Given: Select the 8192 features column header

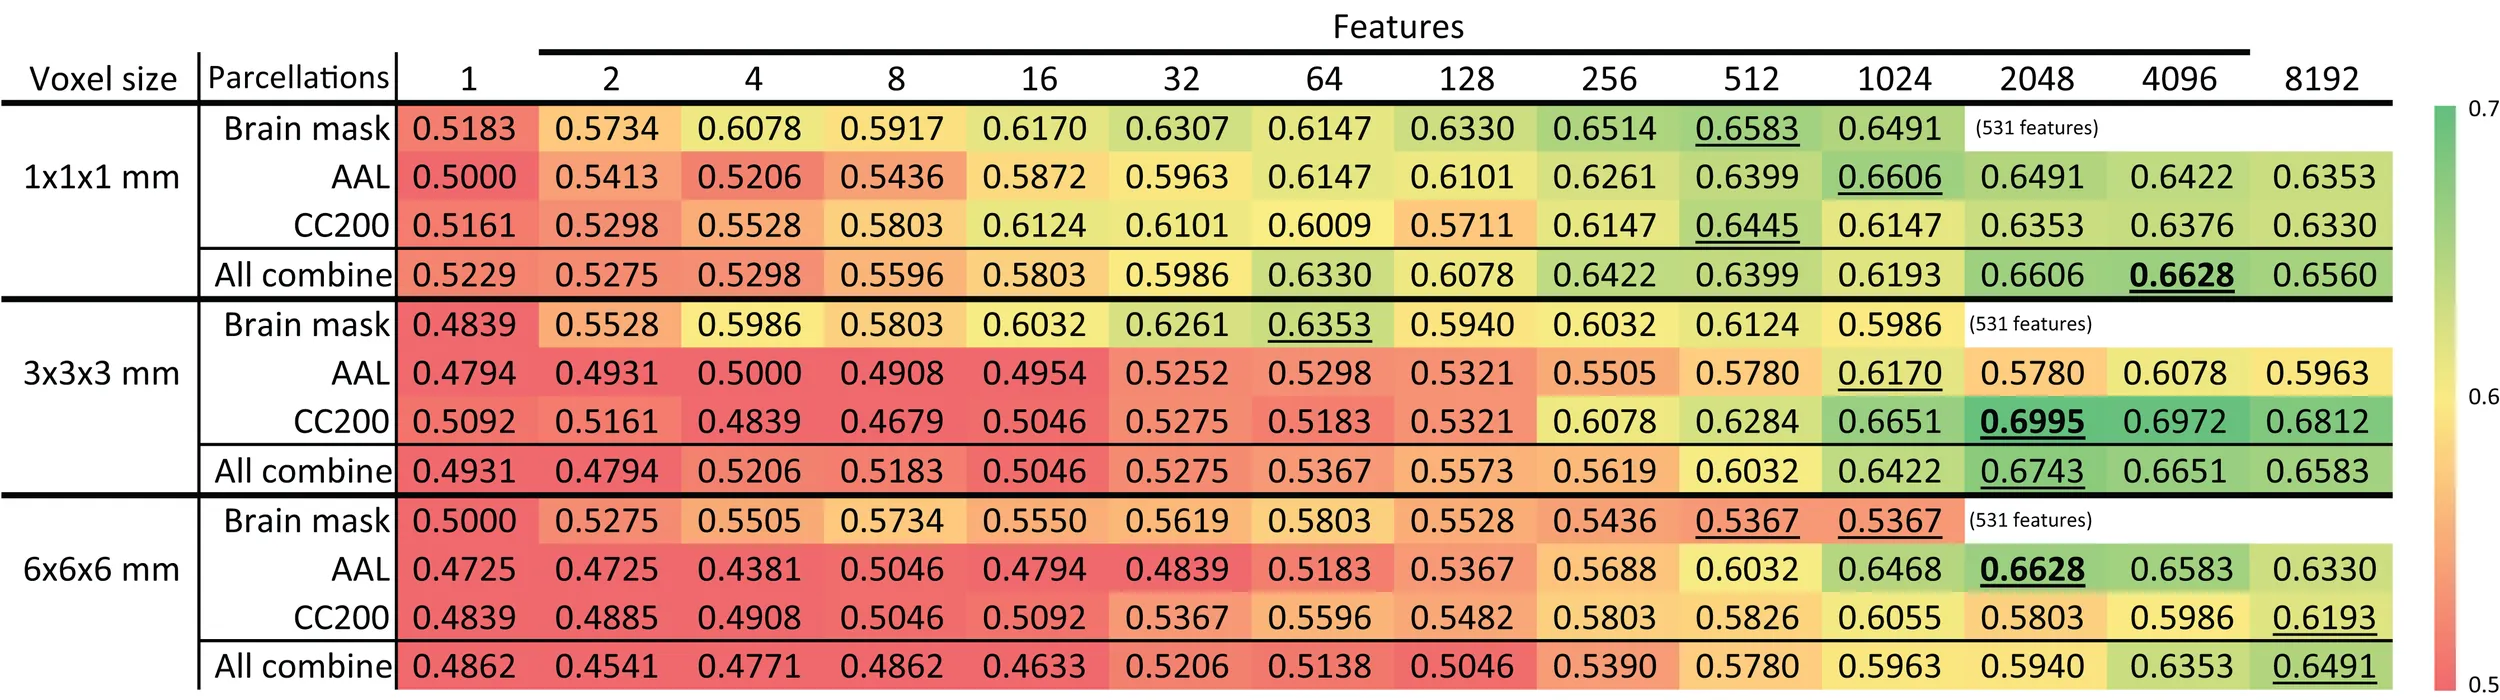Looking at the screenshot, I should pyautogui.click(x=2321, y=79).
